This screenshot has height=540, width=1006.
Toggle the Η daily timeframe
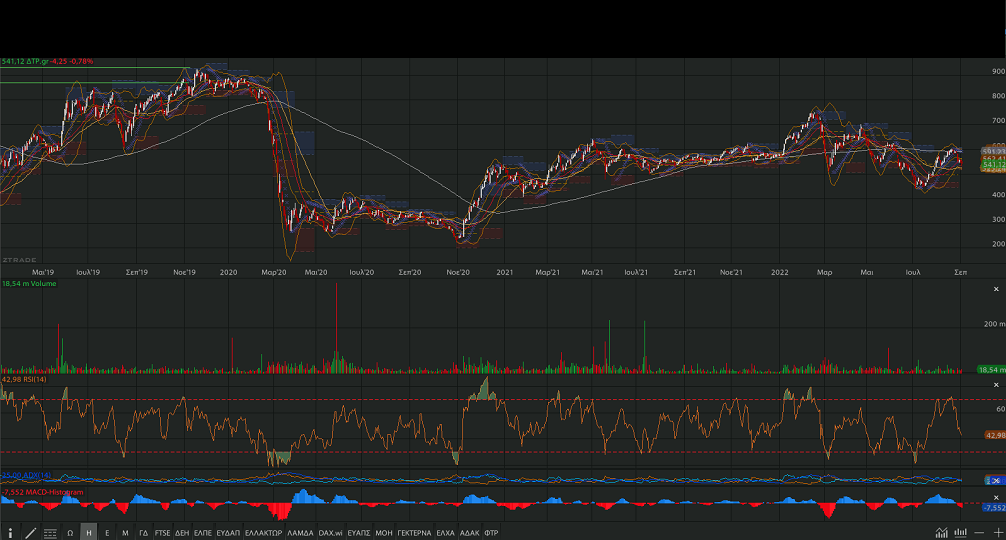point(89,533)
